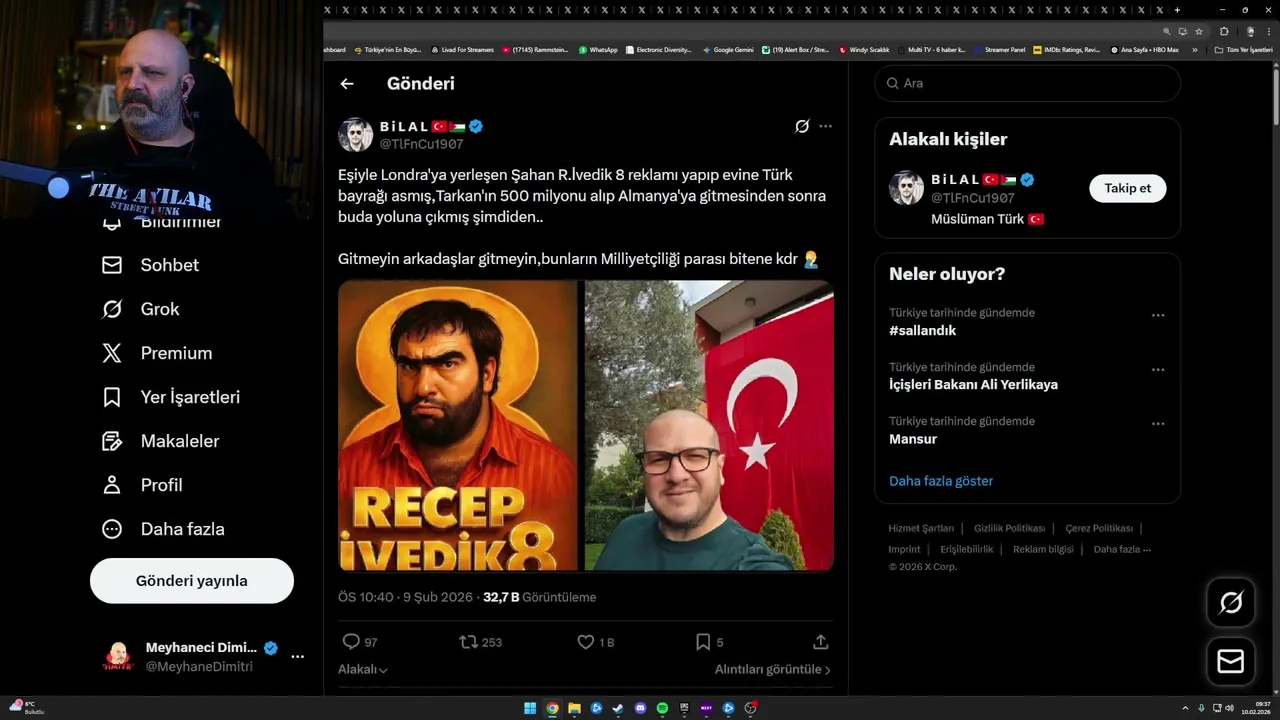Click Alıntıları görüntüle link
This screenshot has width=1280, height=720.
pyautogui.click(x=773, y=669)
